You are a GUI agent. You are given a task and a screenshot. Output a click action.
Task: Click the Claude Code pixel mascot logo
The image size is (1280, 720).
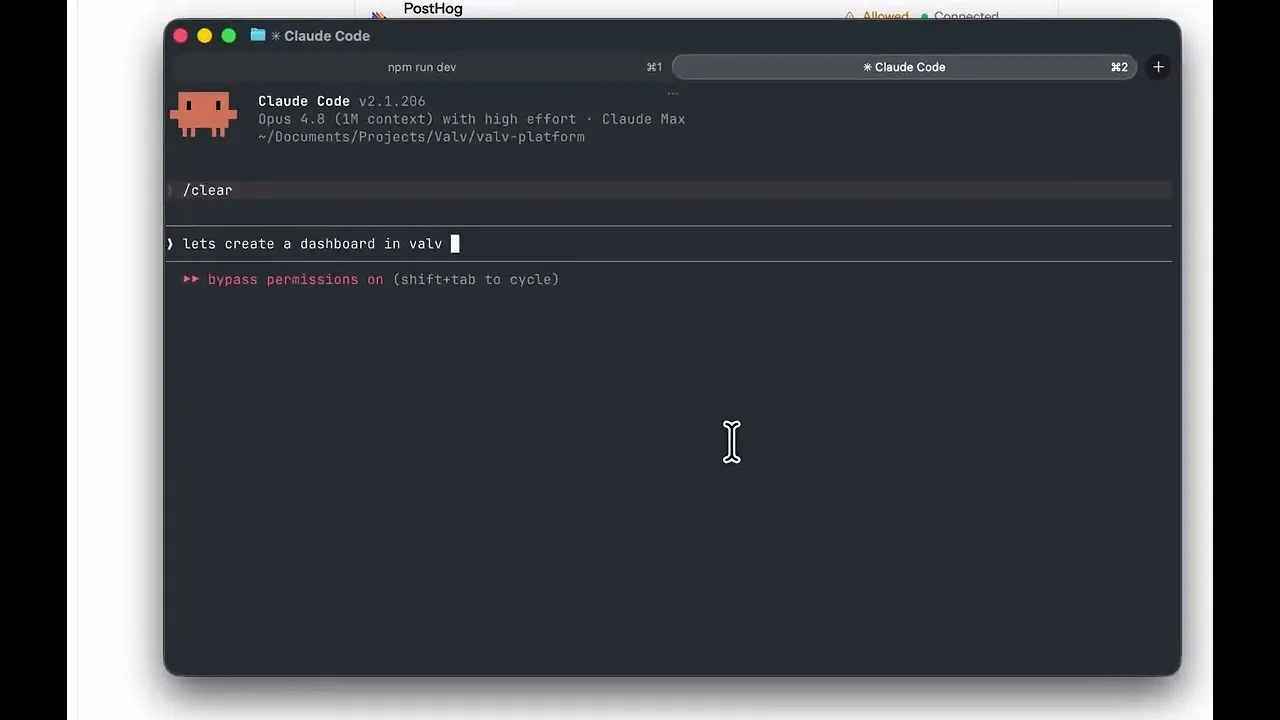tap(204, 115)
